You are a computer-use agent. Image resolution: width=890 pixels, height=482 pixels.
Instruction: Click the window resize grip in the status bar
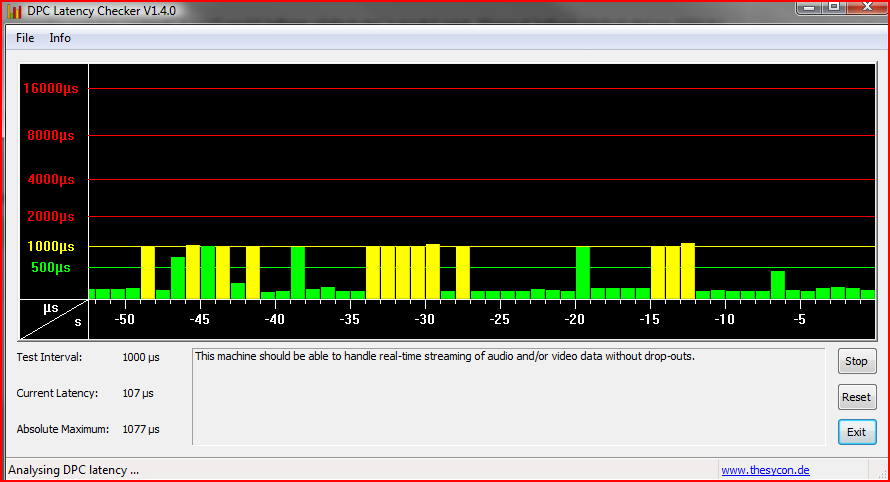881,473
